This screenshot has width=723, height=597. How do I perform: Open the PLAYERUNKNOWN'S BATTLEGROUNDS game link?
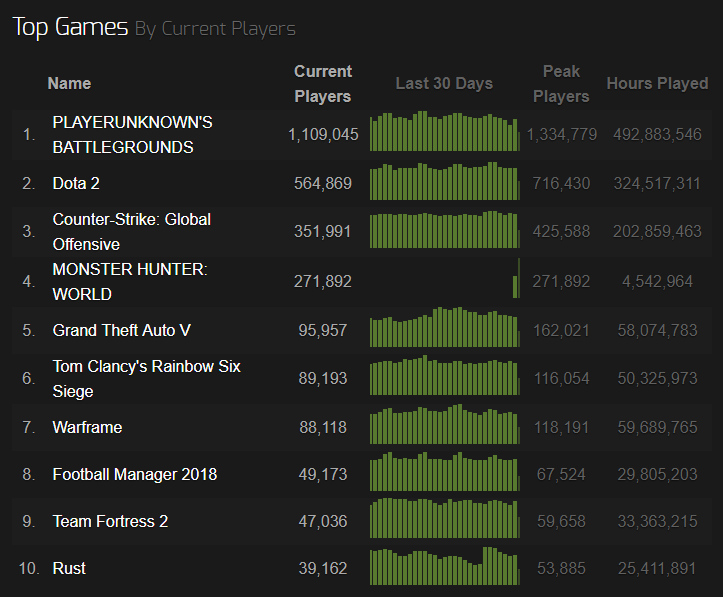tap(132, 134)
